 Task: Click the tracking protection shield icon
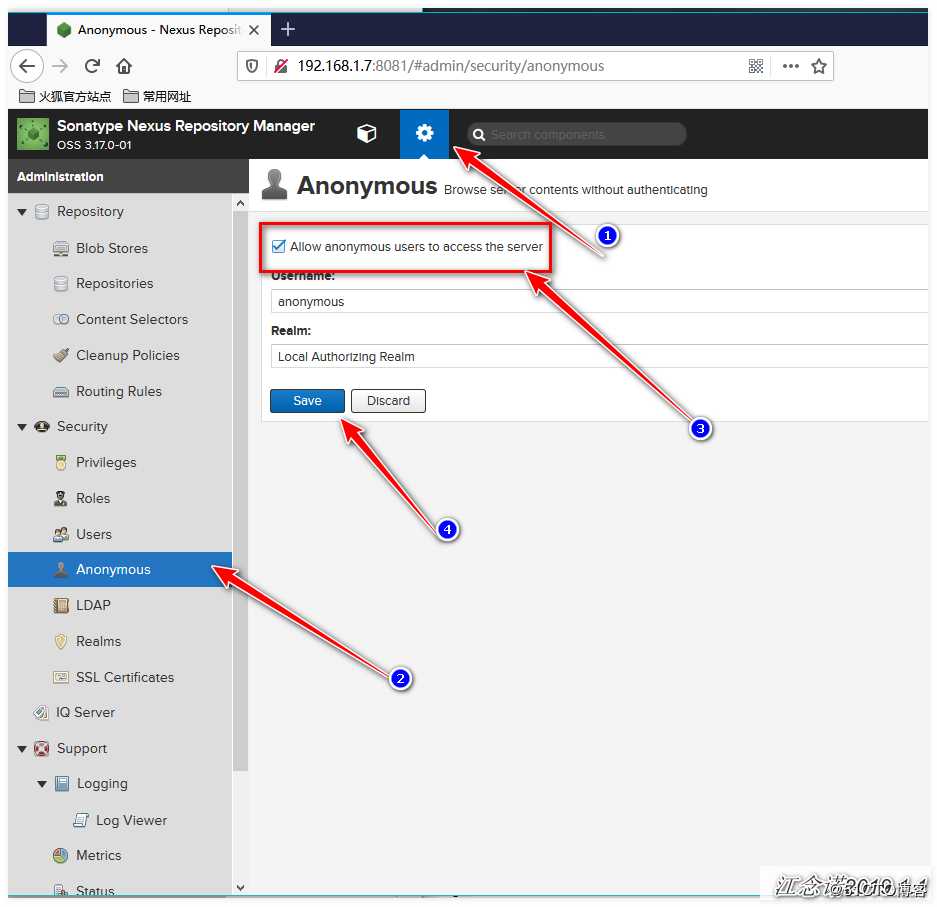pos(252,66)
